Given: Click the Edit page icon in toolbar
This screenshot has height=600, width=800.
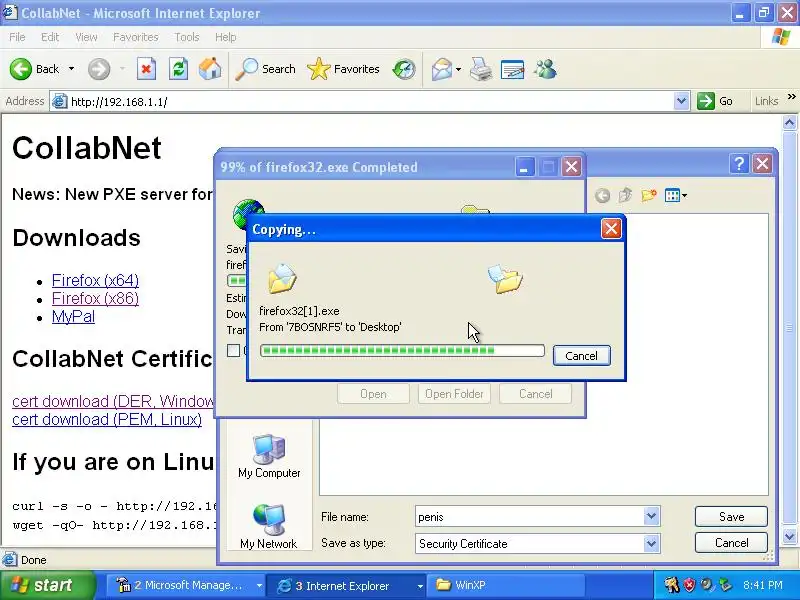Looking at the screenshot, I should [513, 69].
